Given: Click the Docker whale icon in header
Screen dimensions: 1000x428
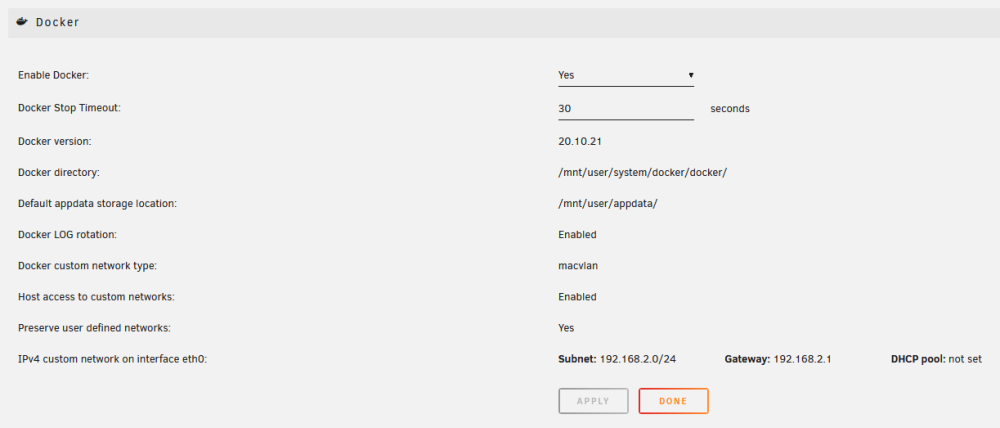Looking at the screenshot, I should point(22,22).
